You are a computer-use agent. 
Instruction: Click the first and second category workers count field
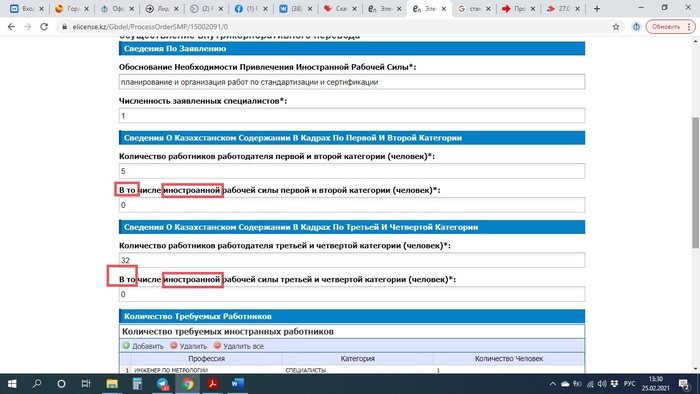tap(352, 171)
